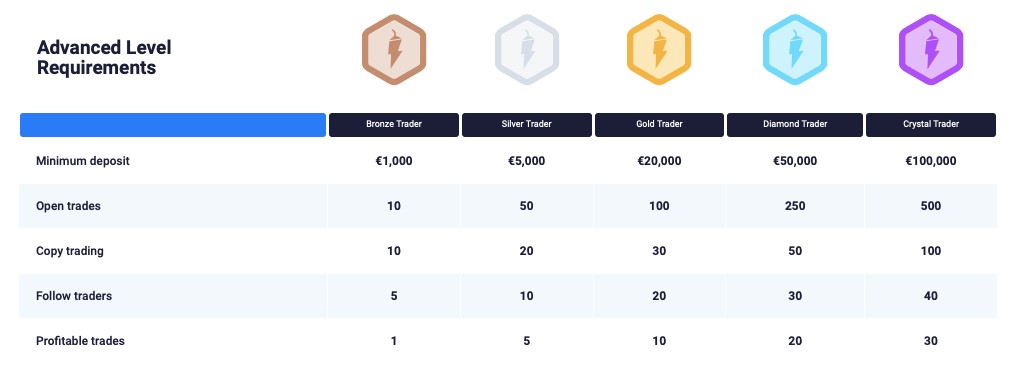Viewport: 1019px width, 382px height.
Task: Select the Diamond Trader column header
Action: (795, 125)
